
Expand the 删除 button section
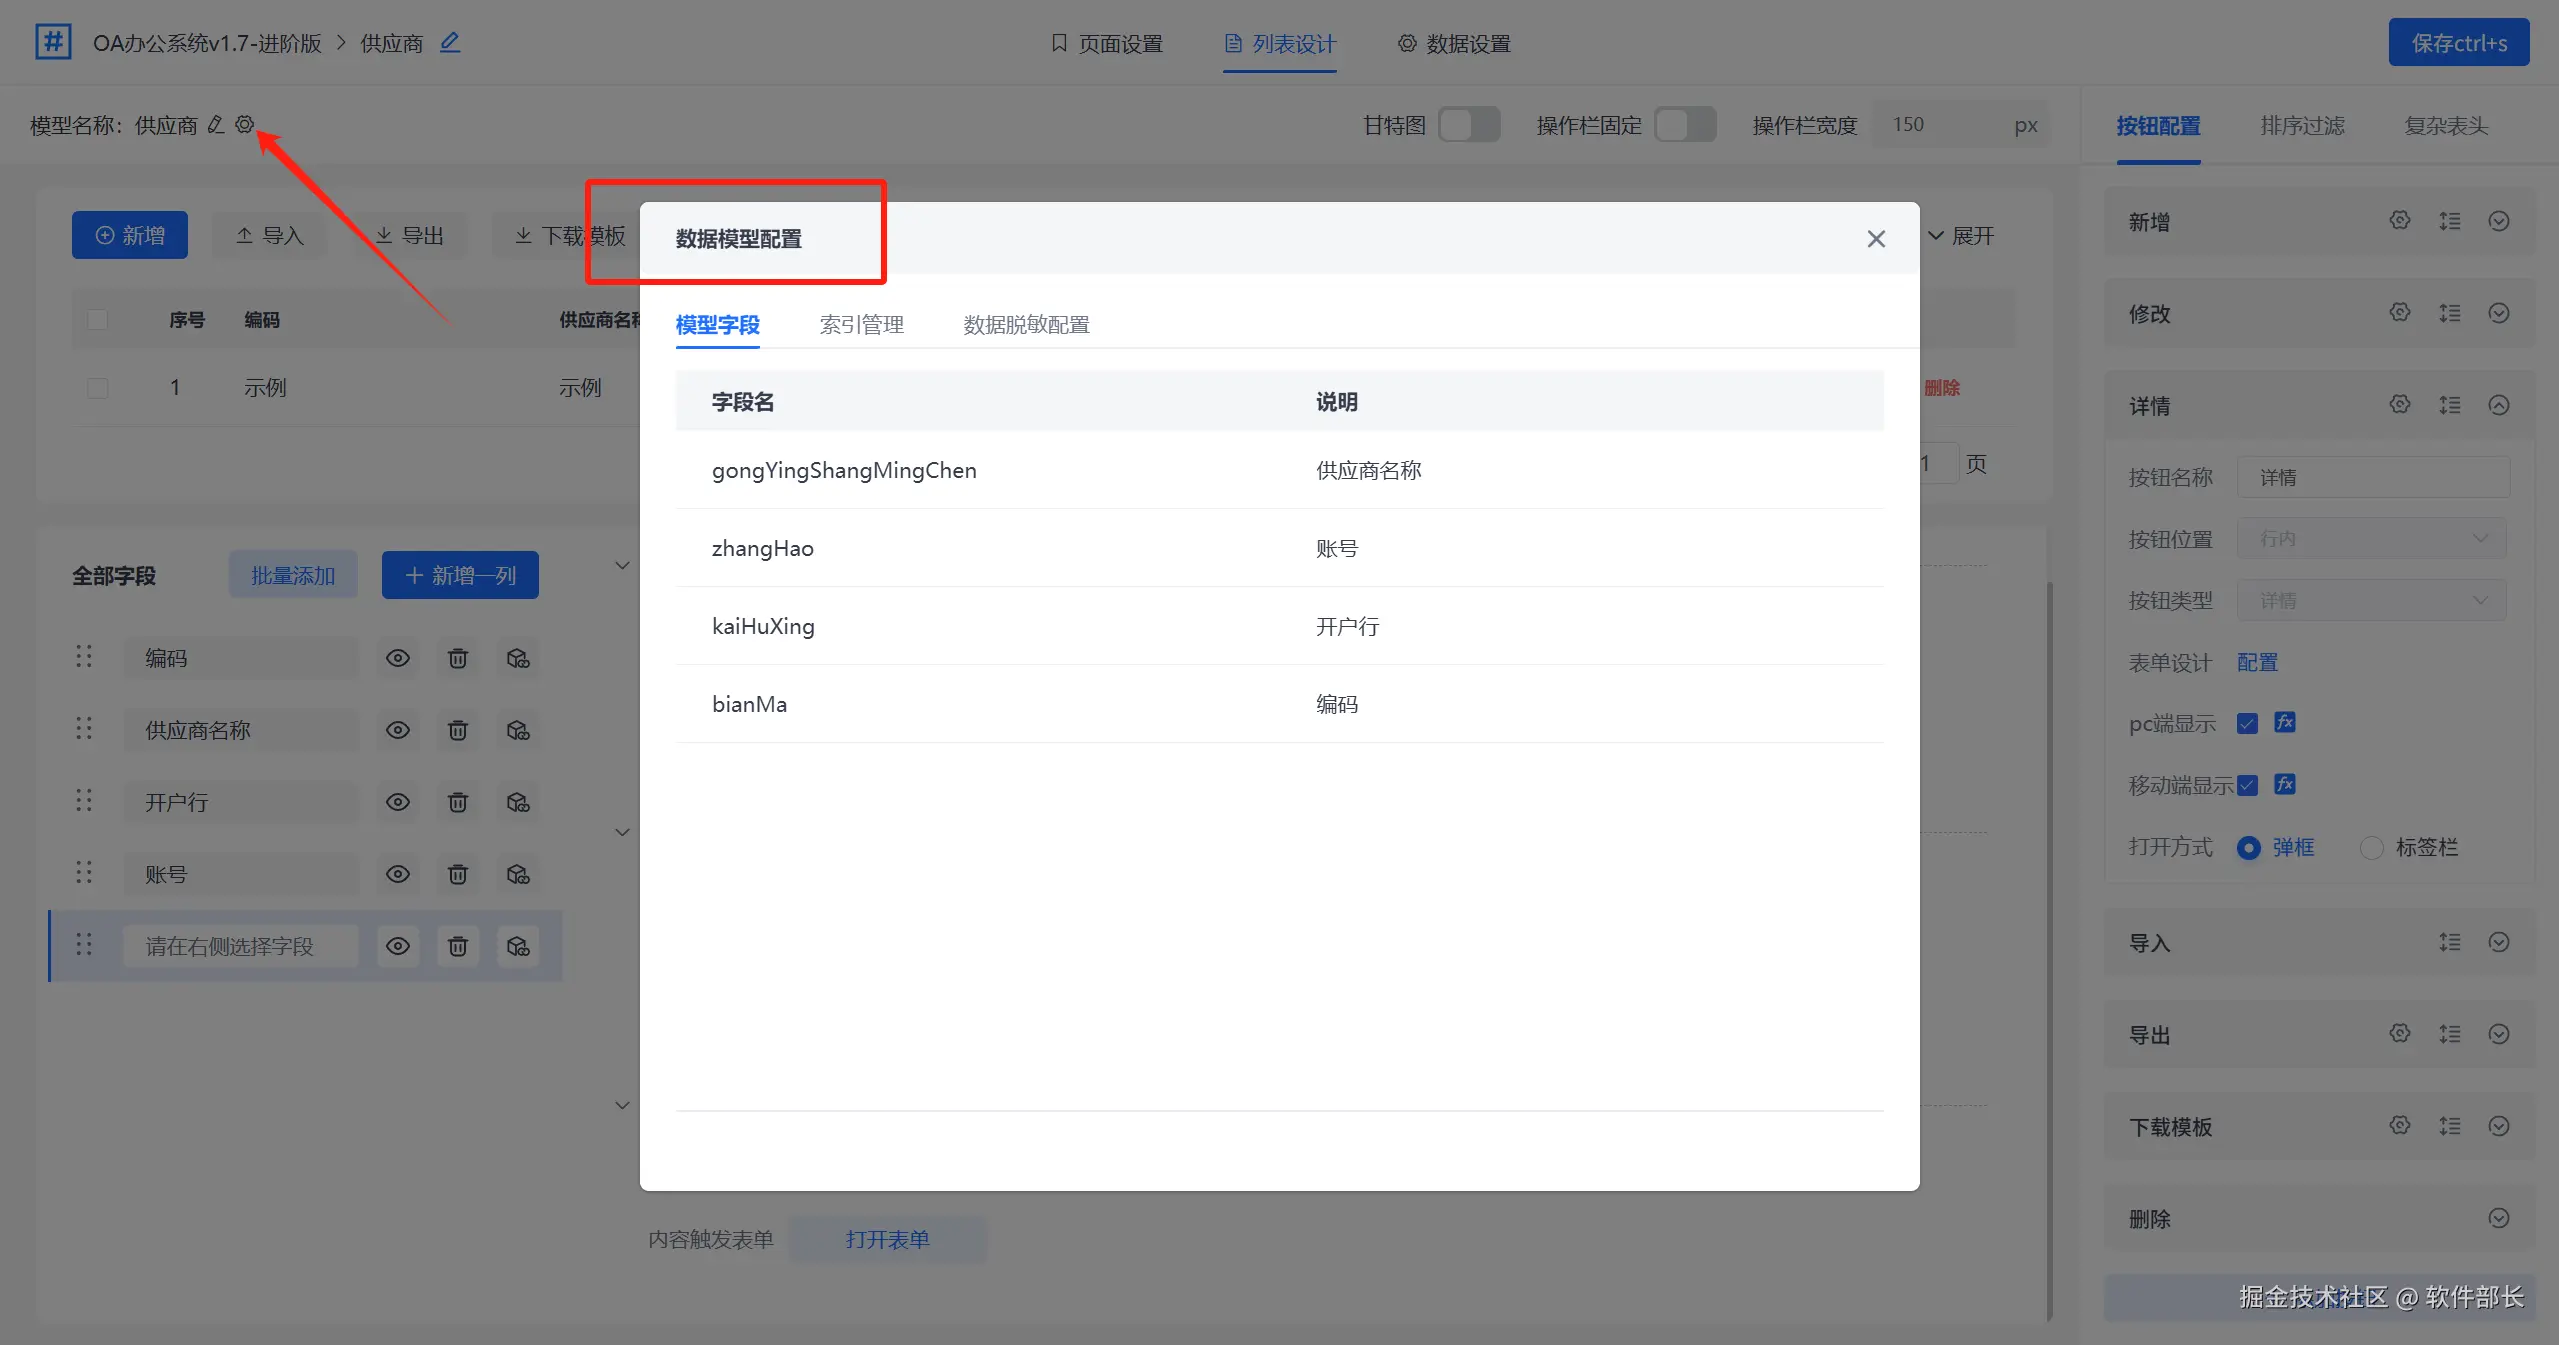point(2498,1218)
